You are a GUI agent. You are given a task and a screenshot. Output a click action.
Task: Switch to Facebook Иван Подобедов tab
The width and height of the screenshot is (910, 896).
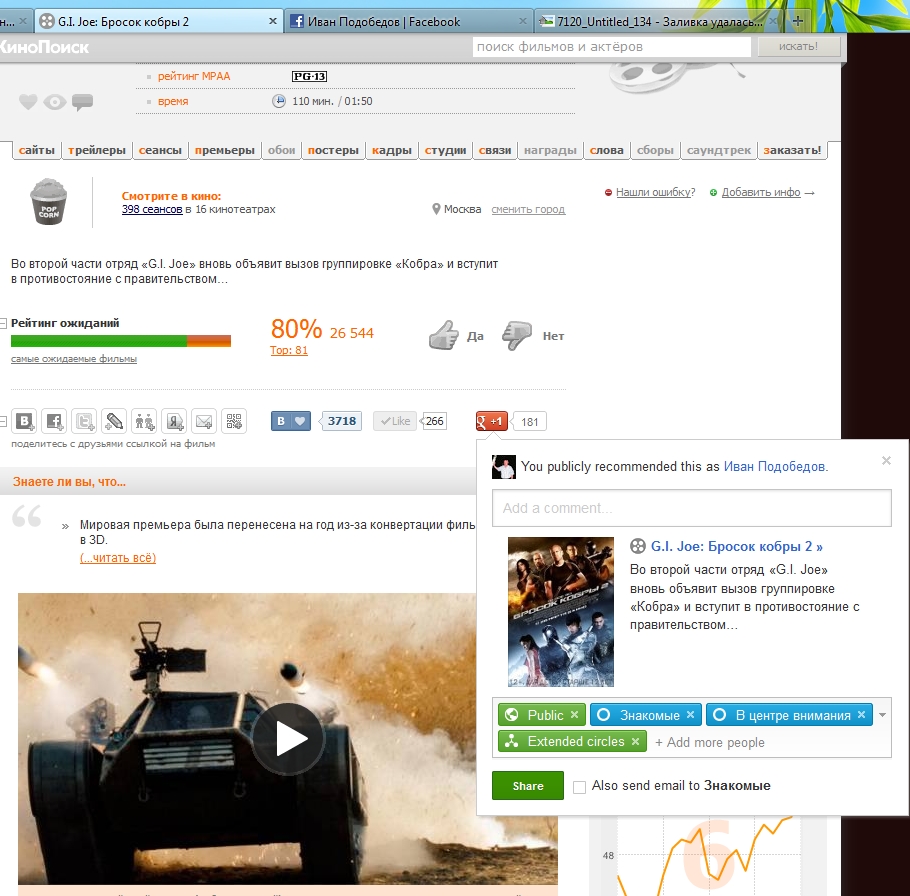point(407,21)
